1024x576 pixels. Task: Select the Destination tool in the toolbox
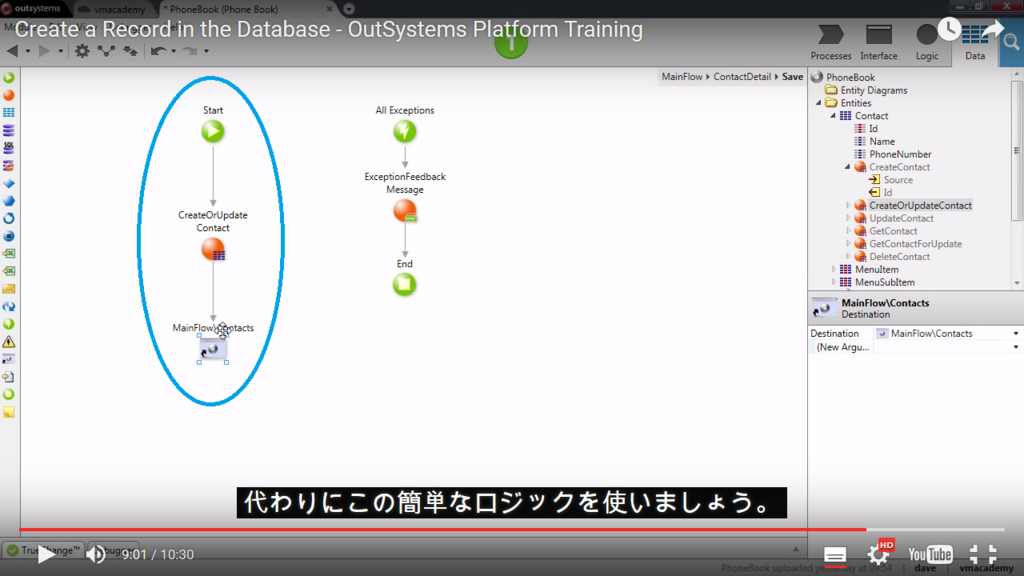[x=8, y=359]
